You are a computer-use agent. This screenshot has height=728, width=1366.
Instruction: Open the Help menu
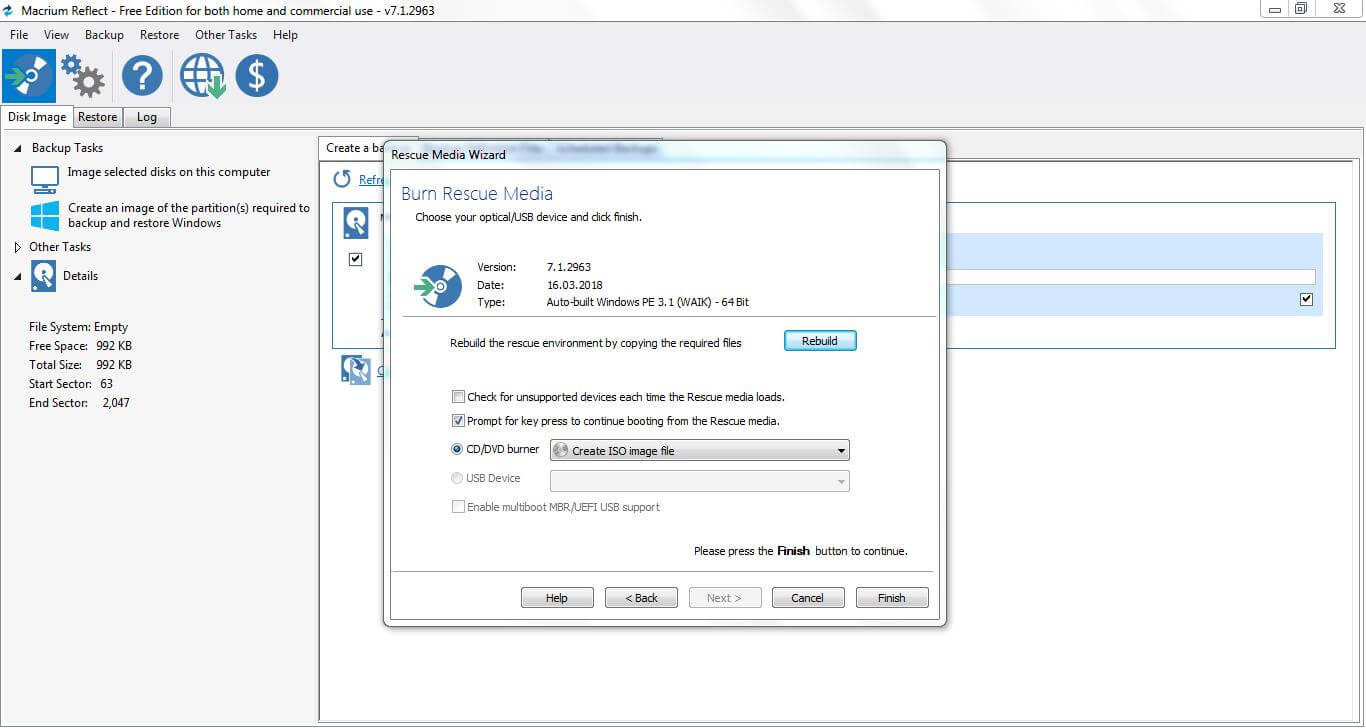[x=286, y=35]
